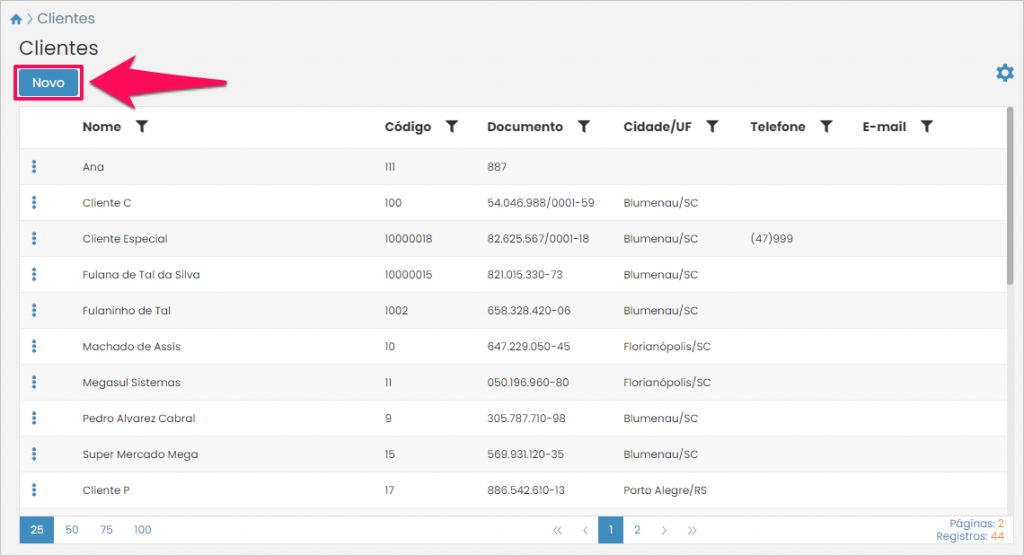The height and width of the screenshot is (556, 1024).
Task: Go to next page arrow
Action: (664, 530)
